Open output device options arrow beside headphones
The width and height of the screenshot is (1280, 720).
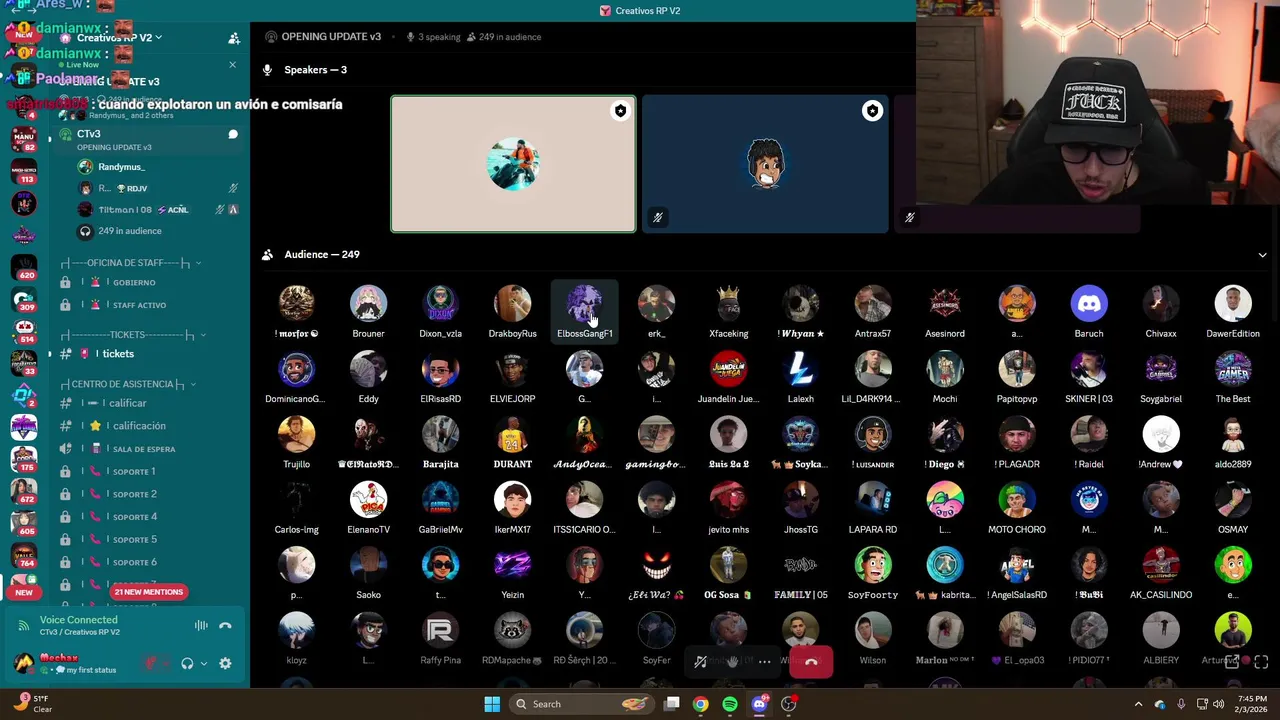[x=204, y=663]
